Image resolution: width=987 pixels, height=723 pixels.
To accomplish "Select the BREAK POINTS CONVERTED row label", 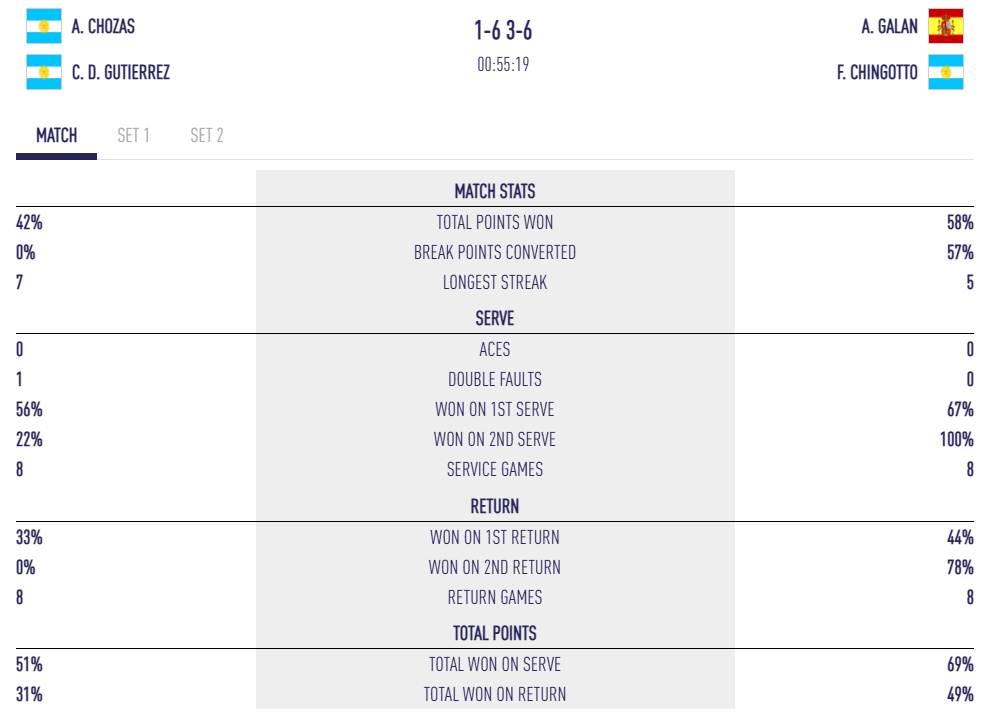I will coord(495,252).
